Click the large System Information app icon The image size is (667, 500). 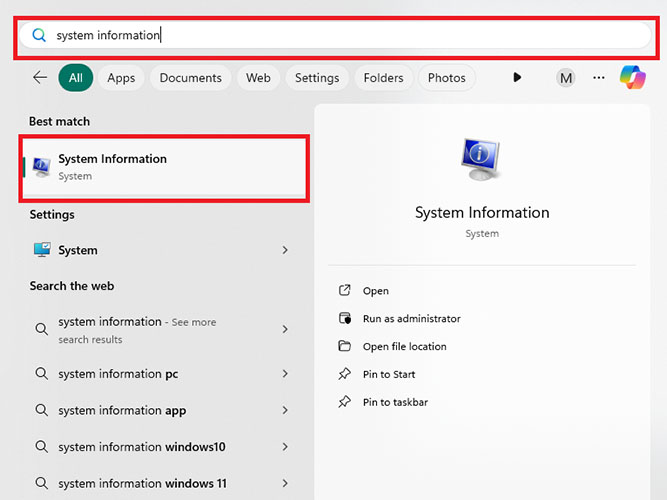tap(481, 159)
